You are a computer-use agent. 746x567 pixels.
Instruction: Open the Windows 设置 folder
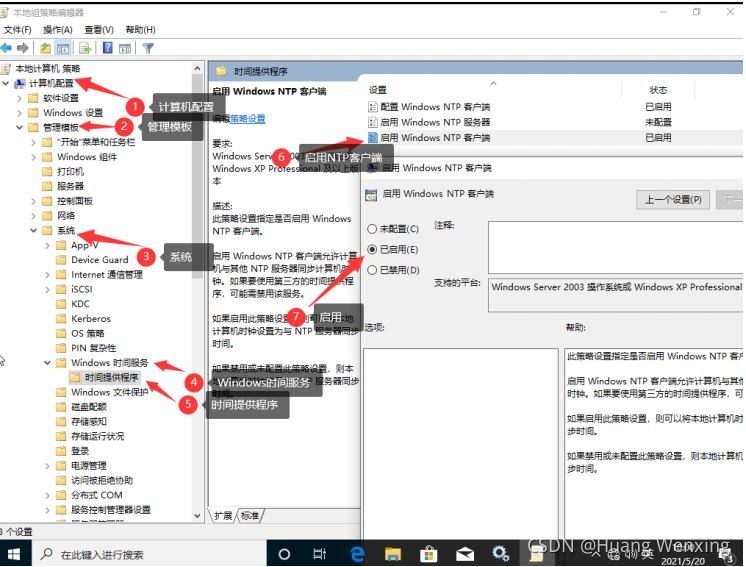(73, 113)
